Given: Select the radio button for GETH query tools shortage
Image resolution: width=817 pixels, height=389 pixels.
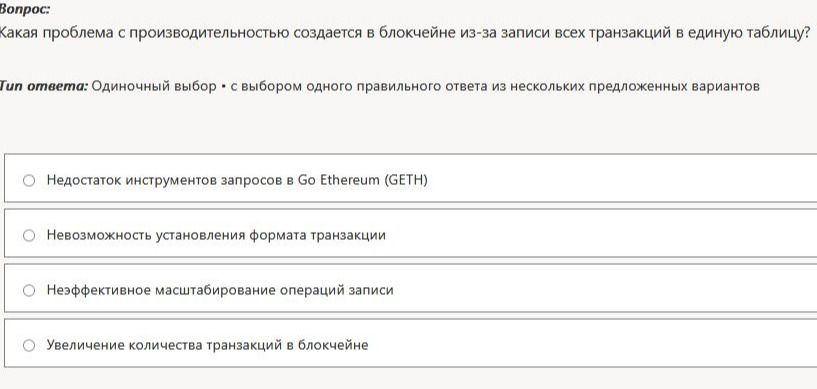Looking at the screenshot, I should pos(29,180).
